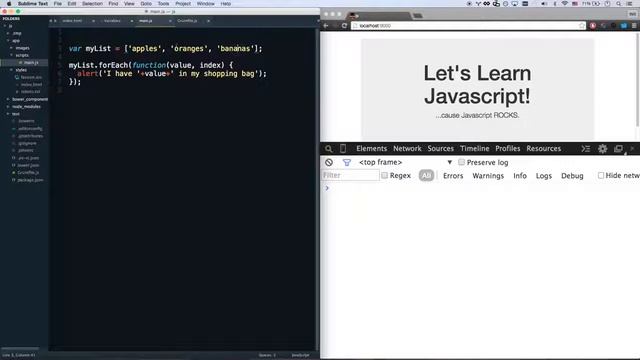Click the Wi-Fi status icon
This screenshot has width=640, height=360.
565,4
